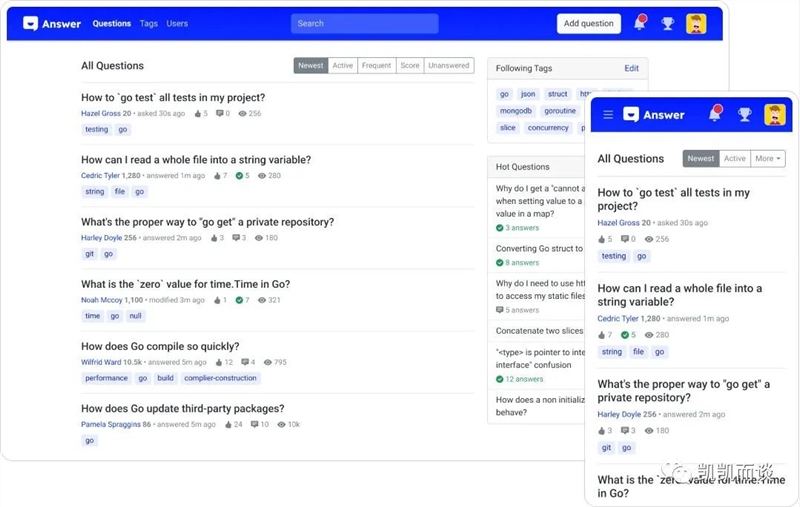Open notifications bell in desktop header
Screen dimensions: 800x507
point(640,23)
